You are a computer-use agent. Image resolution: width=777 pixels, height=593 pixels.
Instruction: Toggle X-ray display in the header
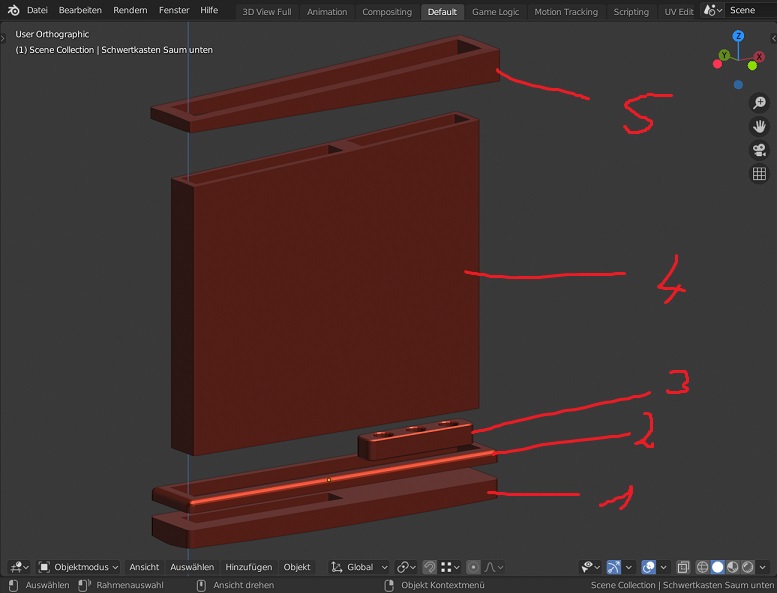(683, 567)
